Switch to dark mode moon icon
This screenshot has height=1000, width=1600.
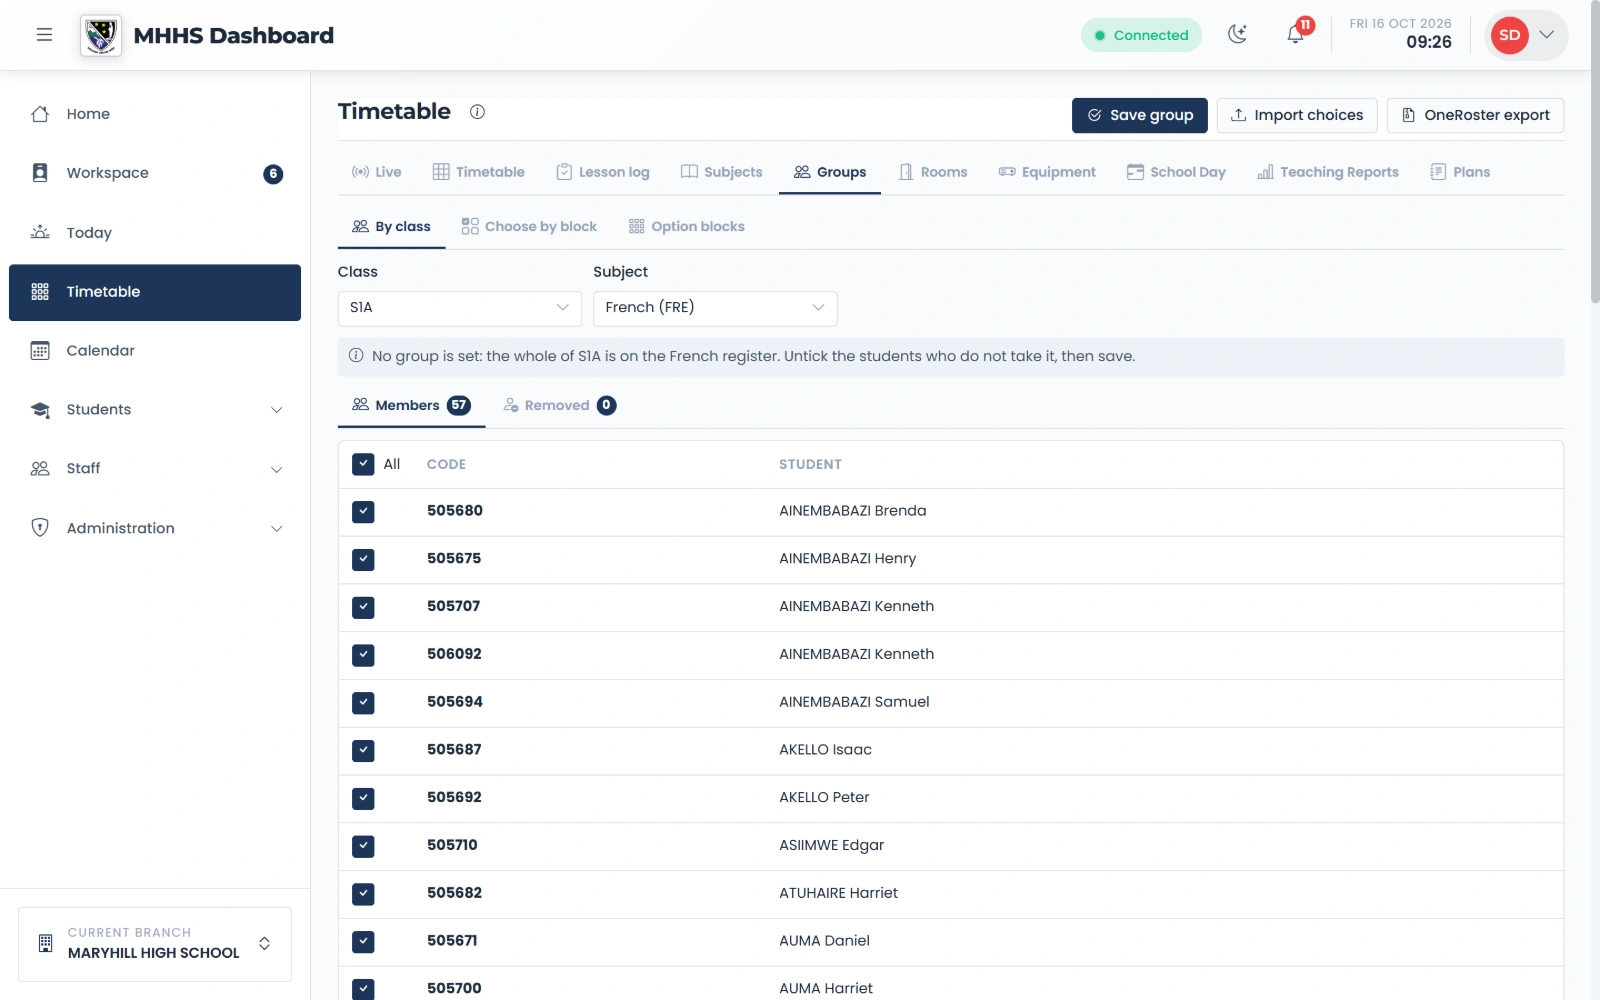coord(1238,35)
